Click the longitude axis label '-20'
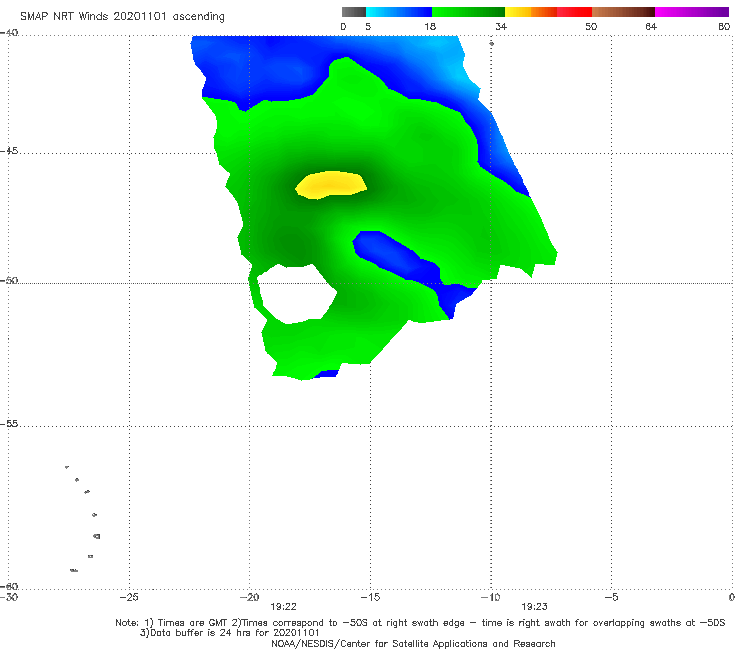This screenshot has height=650, width=740. click(249, 597)
